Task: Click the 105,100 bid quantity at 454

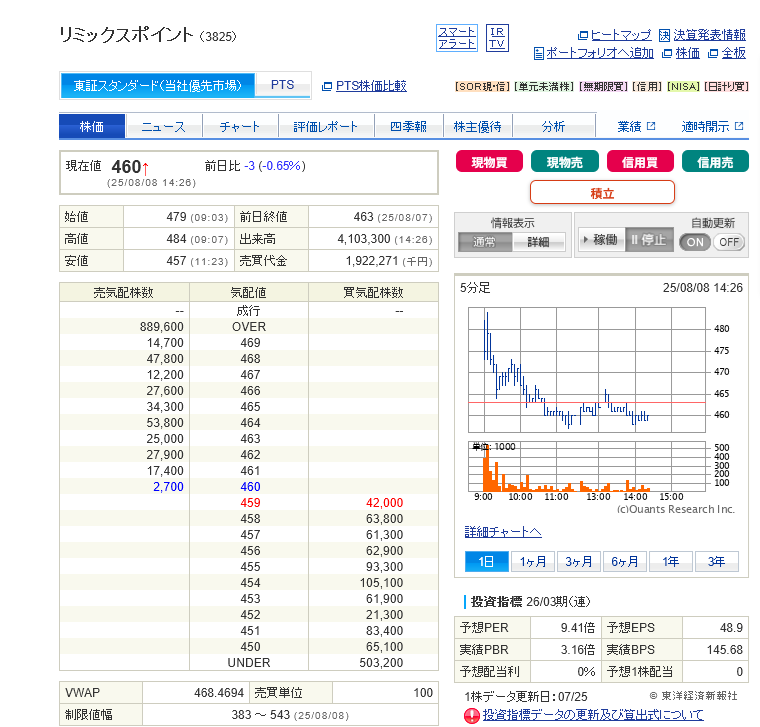Action: click(x=381, y=583)
